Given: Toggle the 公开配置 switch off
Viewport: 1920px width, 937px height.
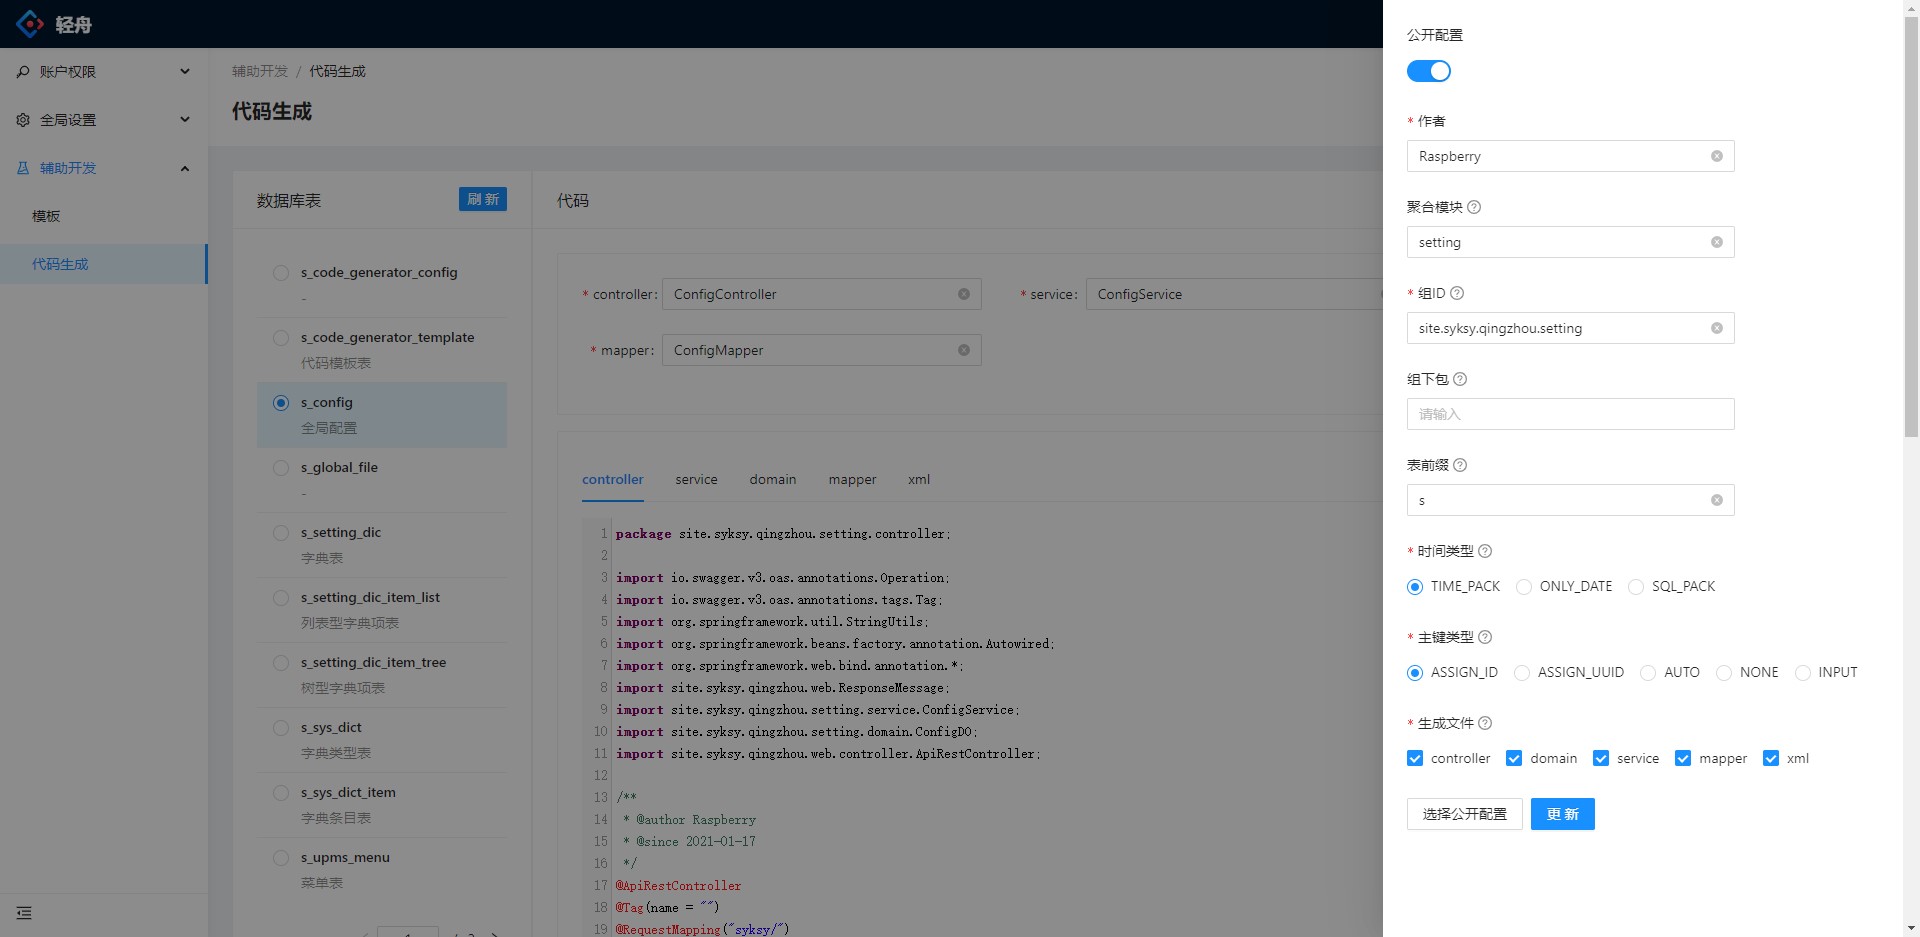Looking at the screenshot, I should pos(1429,71).
